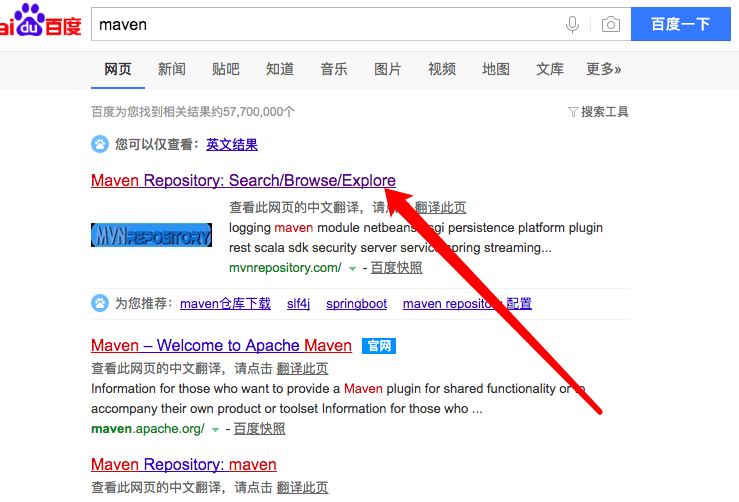The width and height of the screenshot is (739, 502).
Task: Click 翻译此页 under Apache Maven result
Action: pos(302,369)
